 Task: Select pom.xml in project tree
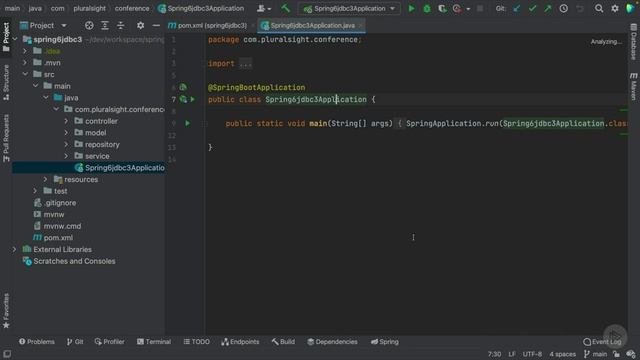point(58,238)
